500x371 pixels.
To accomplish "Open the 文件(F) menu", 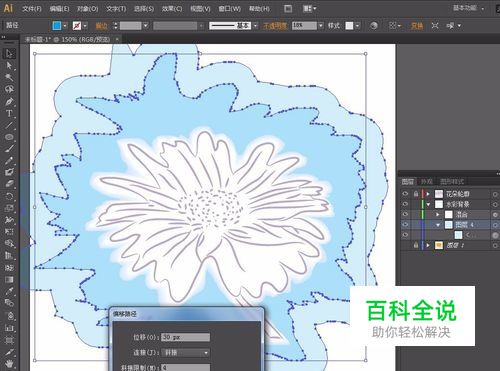I will click(32, 9).
